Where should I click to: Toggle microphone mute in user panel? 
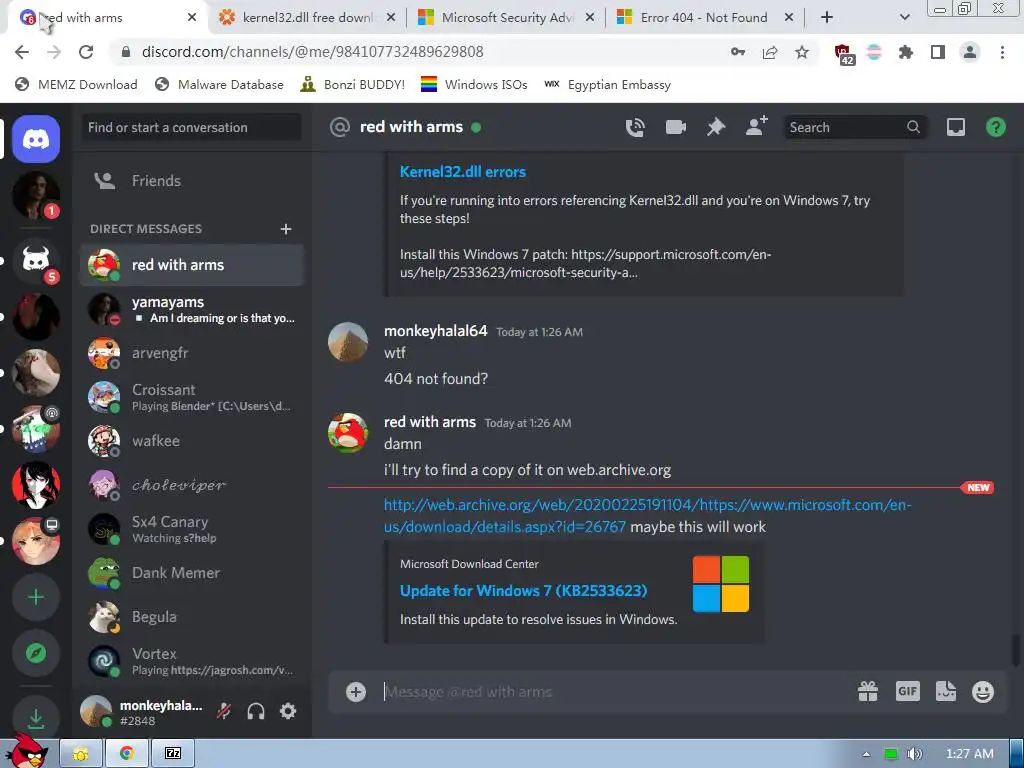224,711
